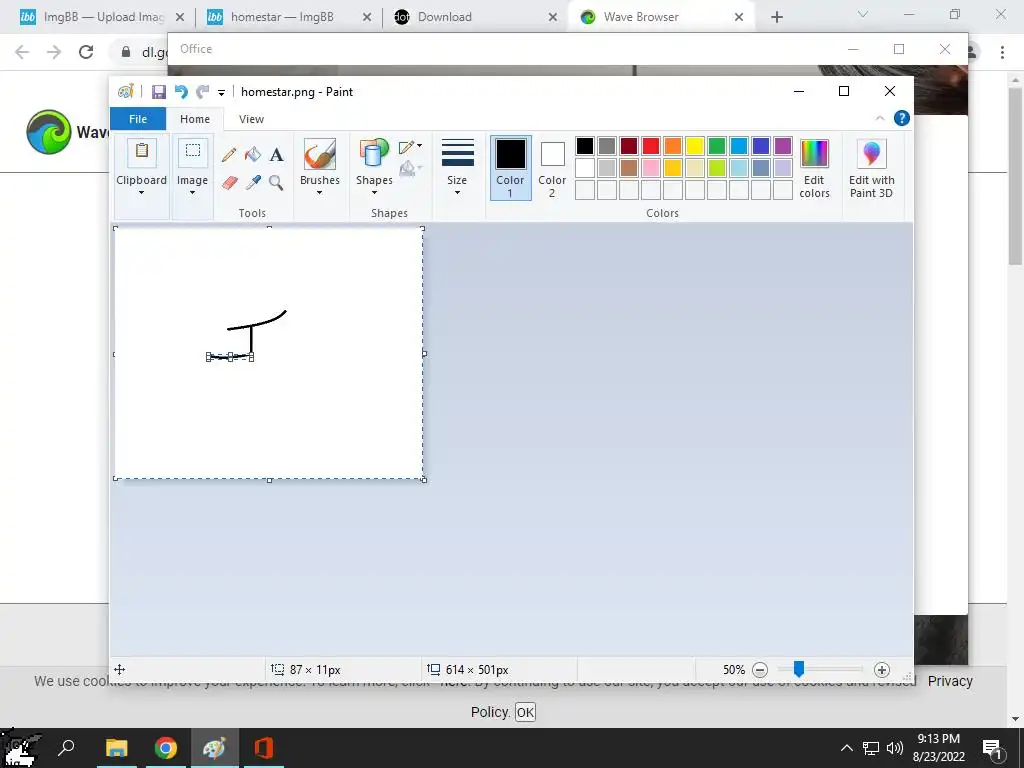The width and height of the screenshot is (1024, 768).
Task: Open the notification center icon
Action: [992, 748]
